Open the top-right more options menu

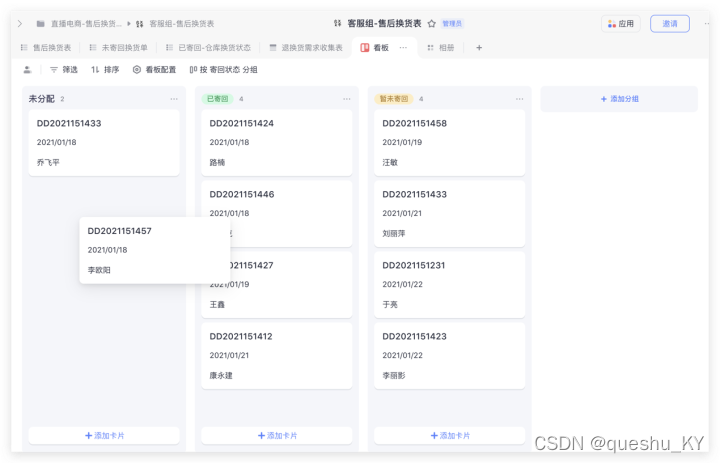707,23
